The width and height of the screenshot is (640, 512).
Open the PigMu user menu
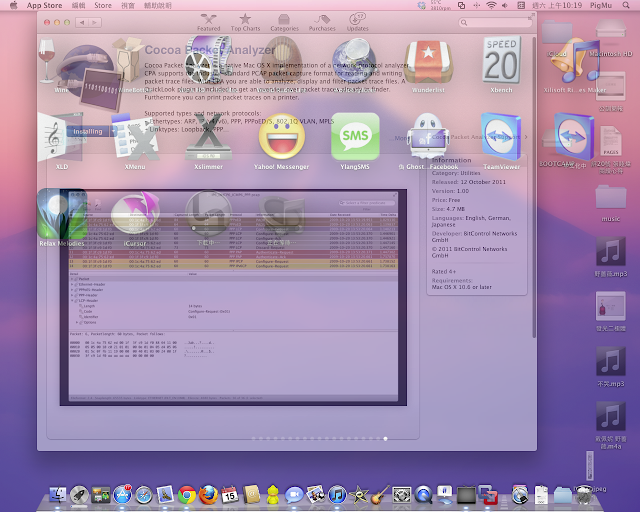(601, 5)
